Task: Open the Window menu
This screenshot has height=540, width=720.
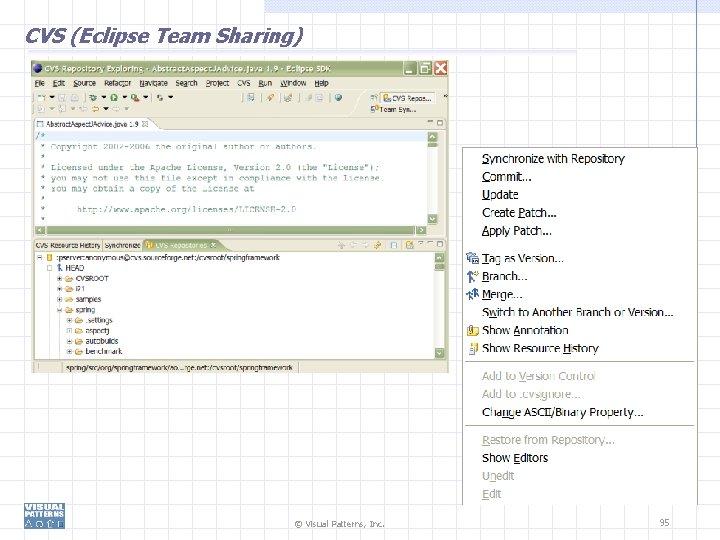Action: (x=293, y=83)
